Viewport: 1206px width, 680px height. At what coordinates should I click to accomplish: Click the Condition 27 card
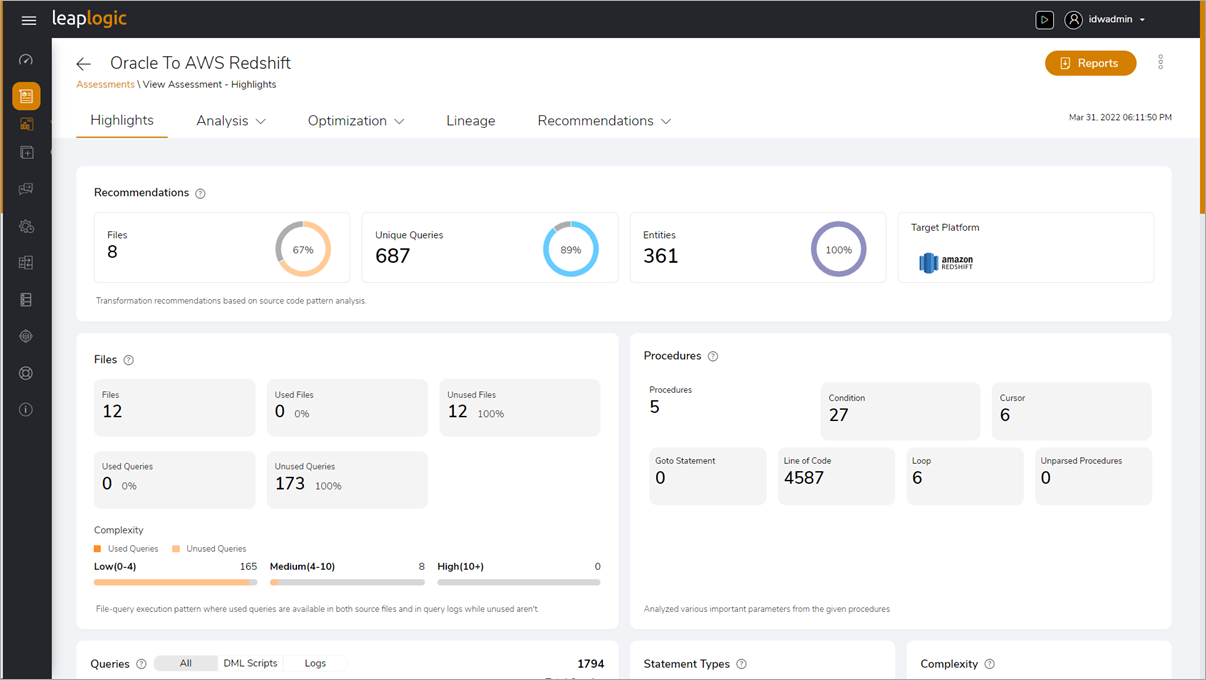900,411
